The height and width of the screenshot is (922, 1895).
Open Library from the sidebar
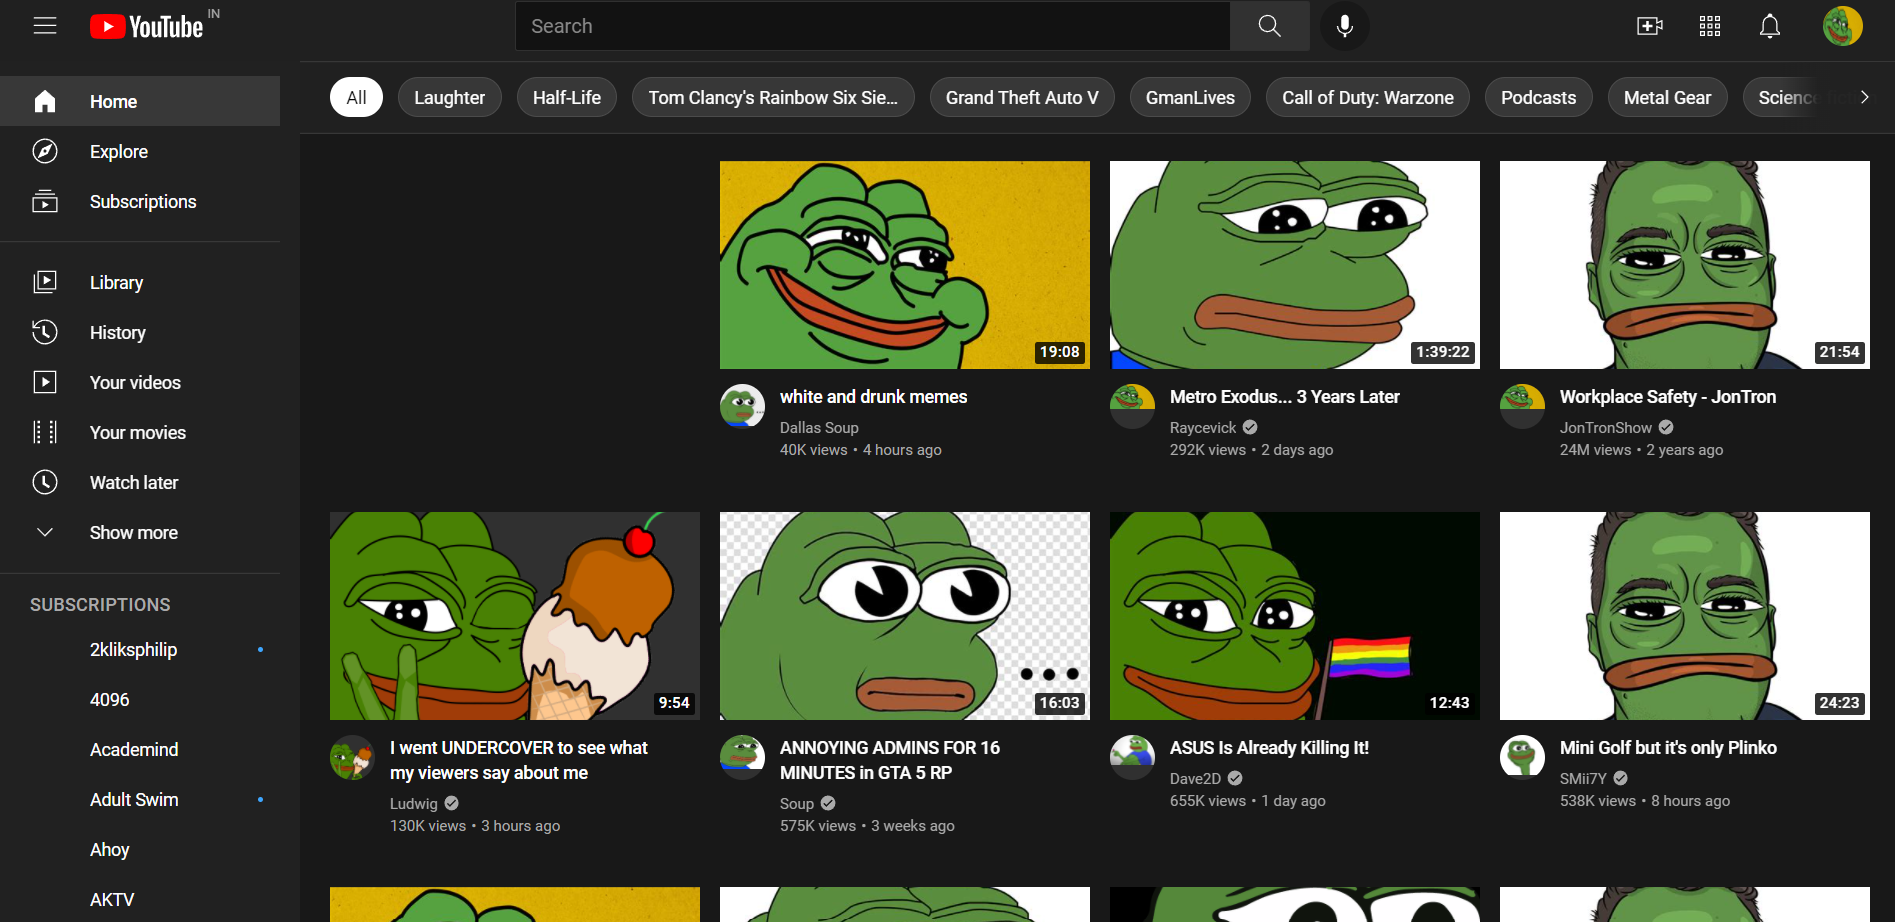point(116,282)
